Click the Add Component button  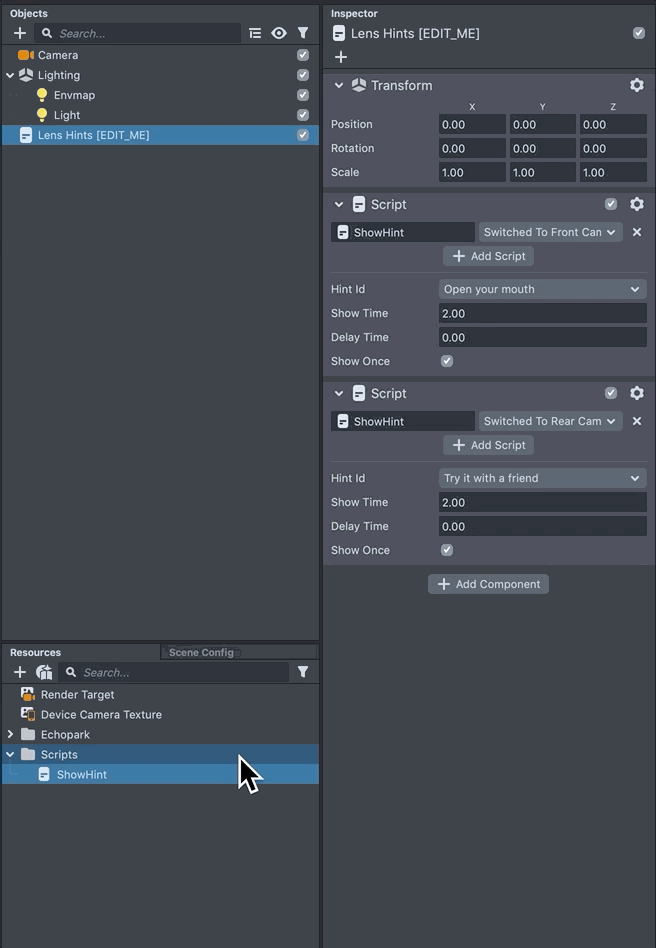coord(488,584)
